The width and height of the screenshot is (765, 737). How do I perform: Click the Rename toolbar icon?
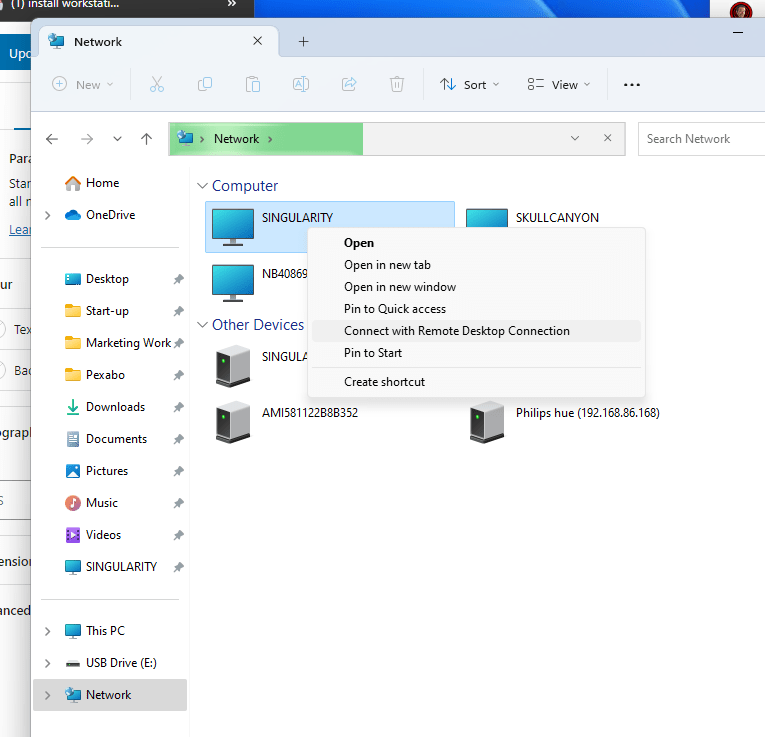click(301, 84)
